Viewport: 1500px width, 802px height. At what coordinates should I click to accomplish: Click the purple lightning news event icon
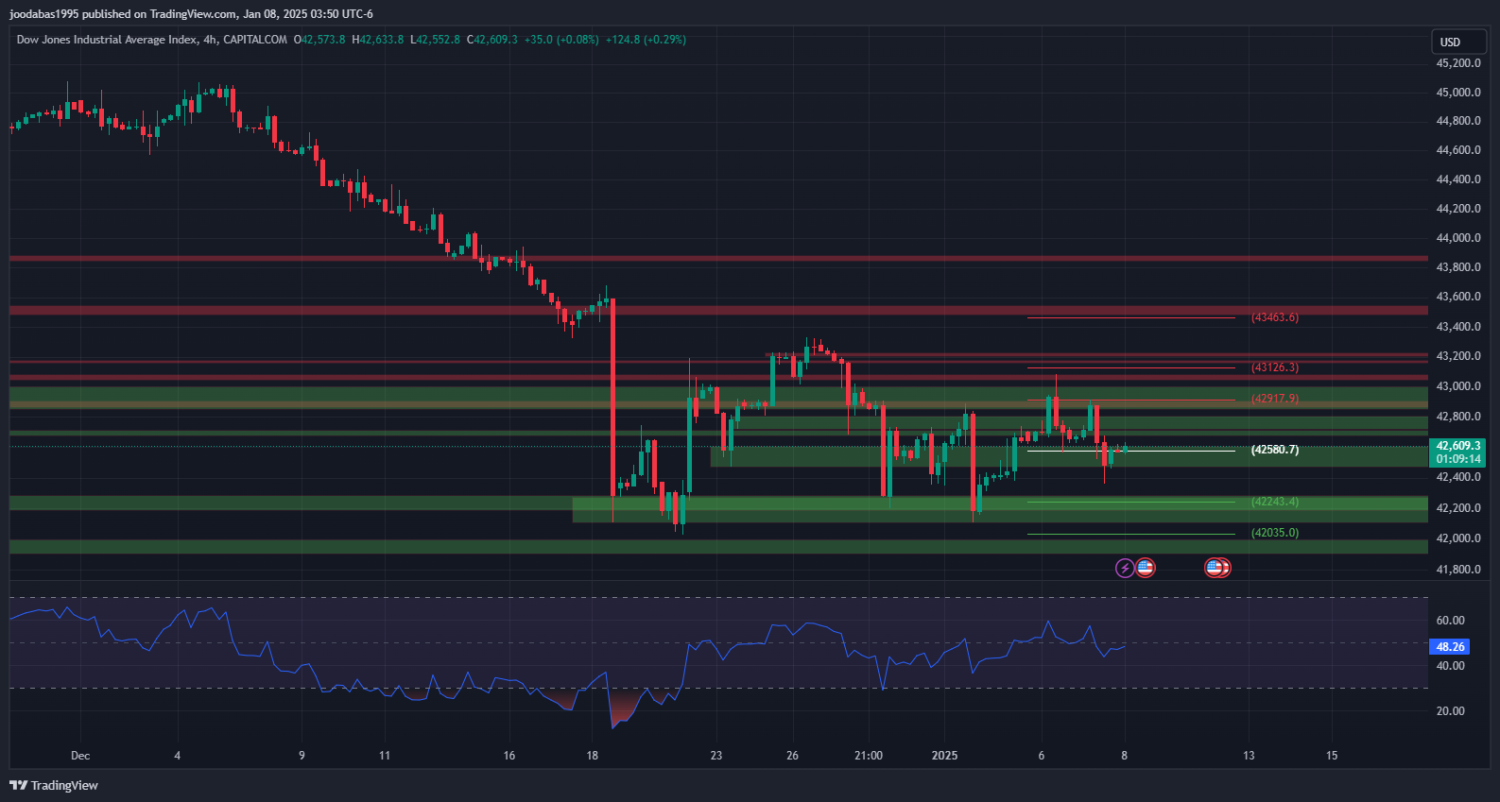[x=1125, y=568]
